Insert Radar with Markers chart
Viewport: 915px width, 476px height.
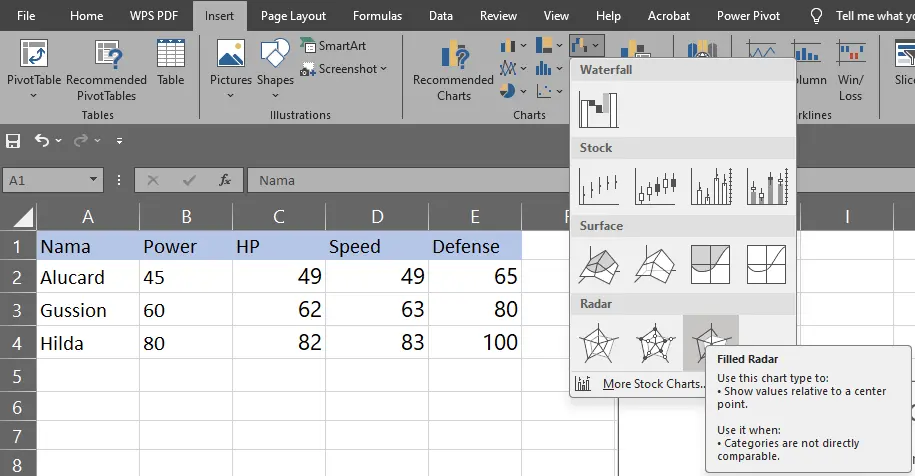point(655,343)
